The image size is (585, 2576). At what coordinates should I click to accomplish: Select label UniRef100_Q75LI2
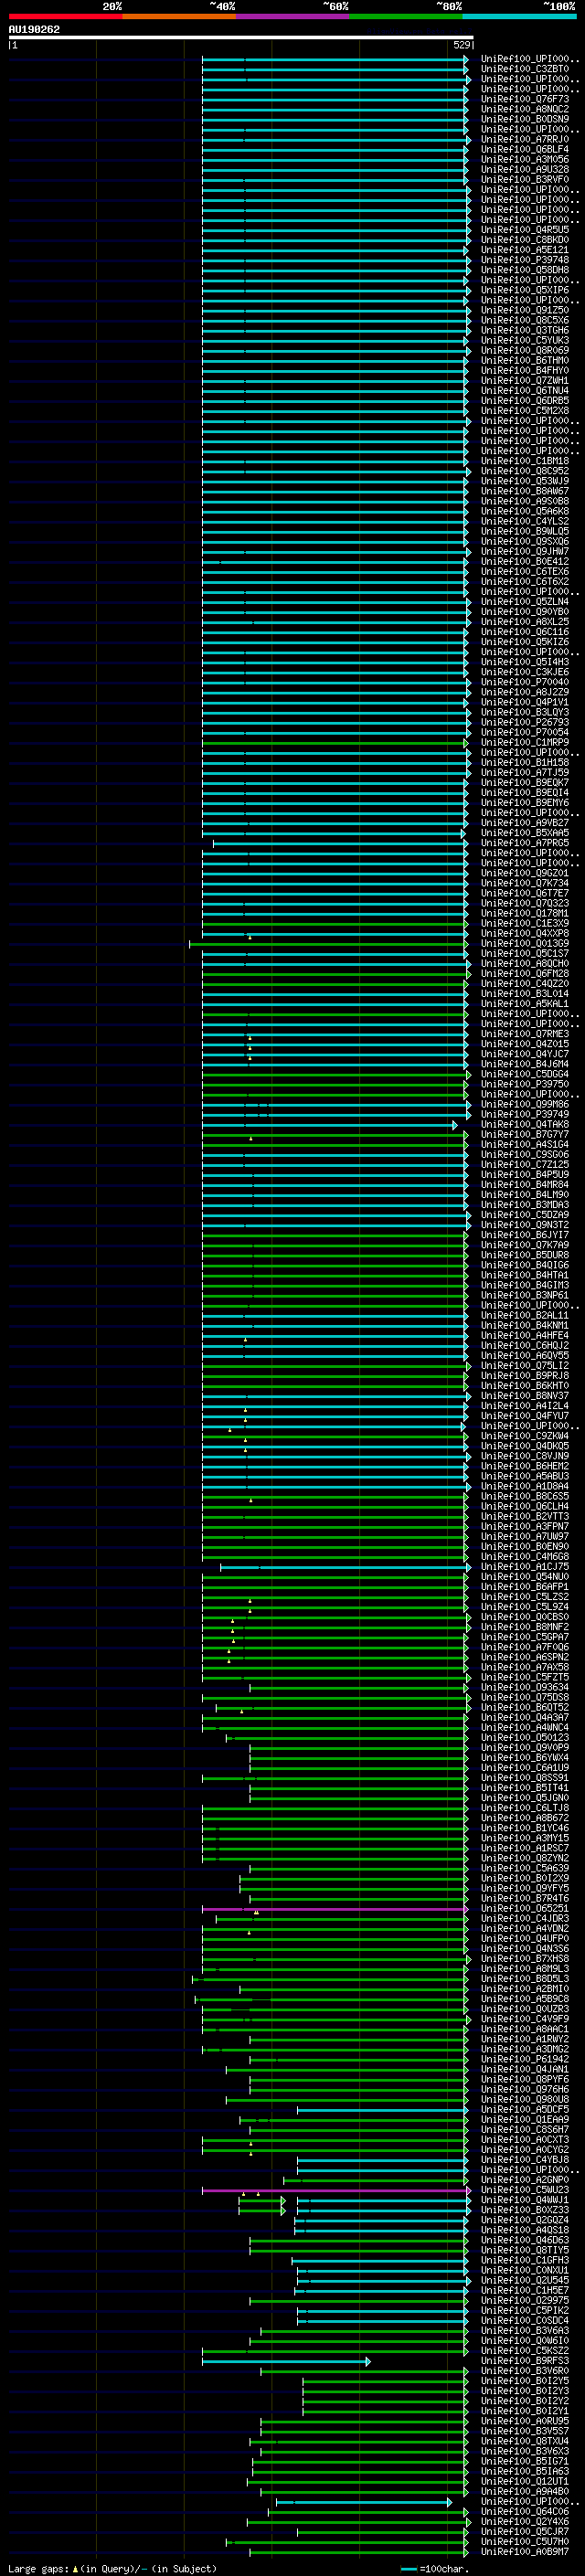click(x=525, y=1366)
